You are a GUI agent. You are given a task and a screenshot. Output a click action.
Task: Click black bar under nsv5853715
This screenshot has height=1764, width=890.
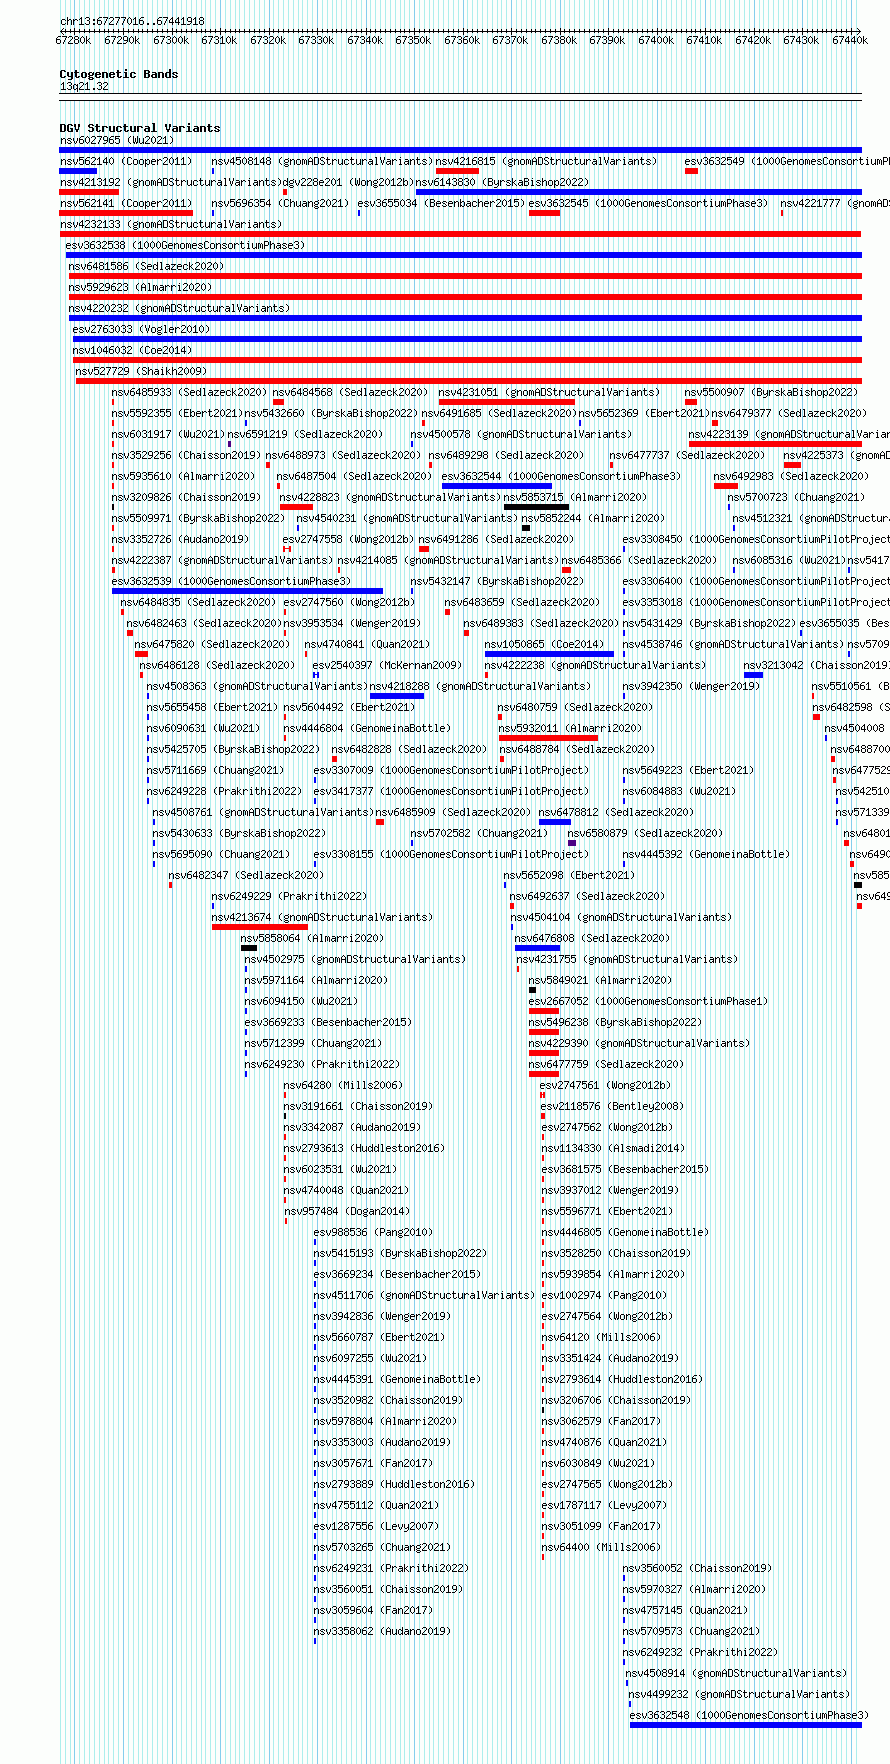pyautogui.click(x=536, y=507)
